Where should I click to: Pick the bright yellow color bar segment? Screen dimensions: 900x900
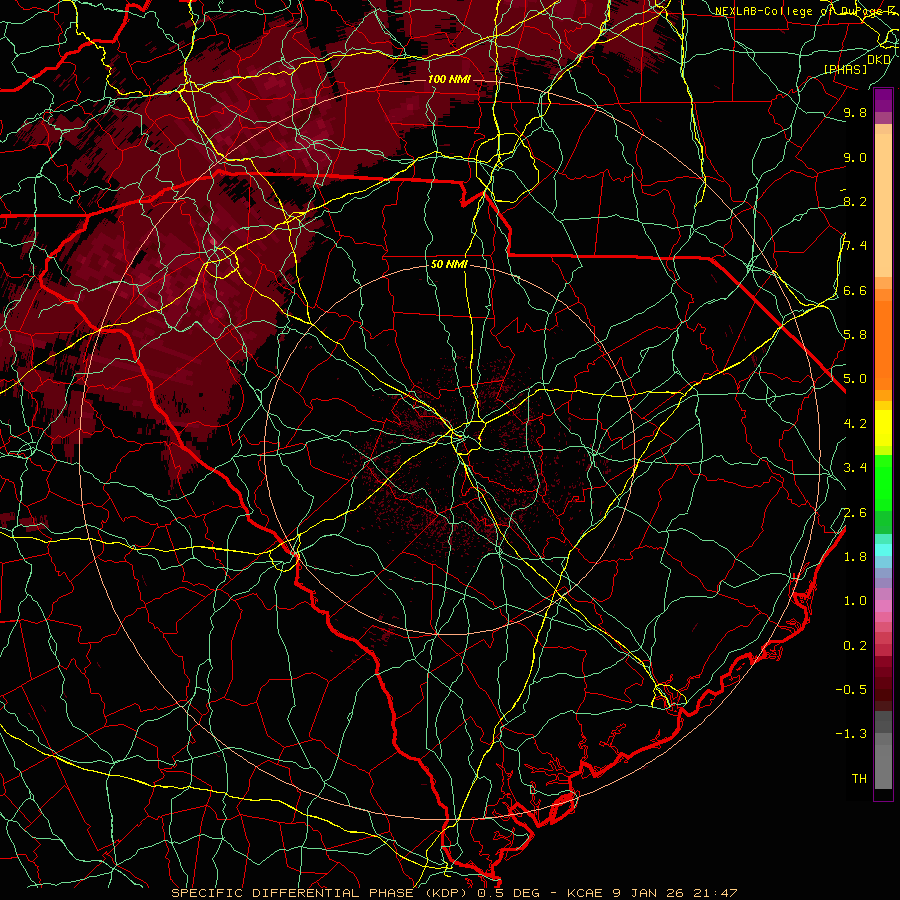[x=884, y=428]
